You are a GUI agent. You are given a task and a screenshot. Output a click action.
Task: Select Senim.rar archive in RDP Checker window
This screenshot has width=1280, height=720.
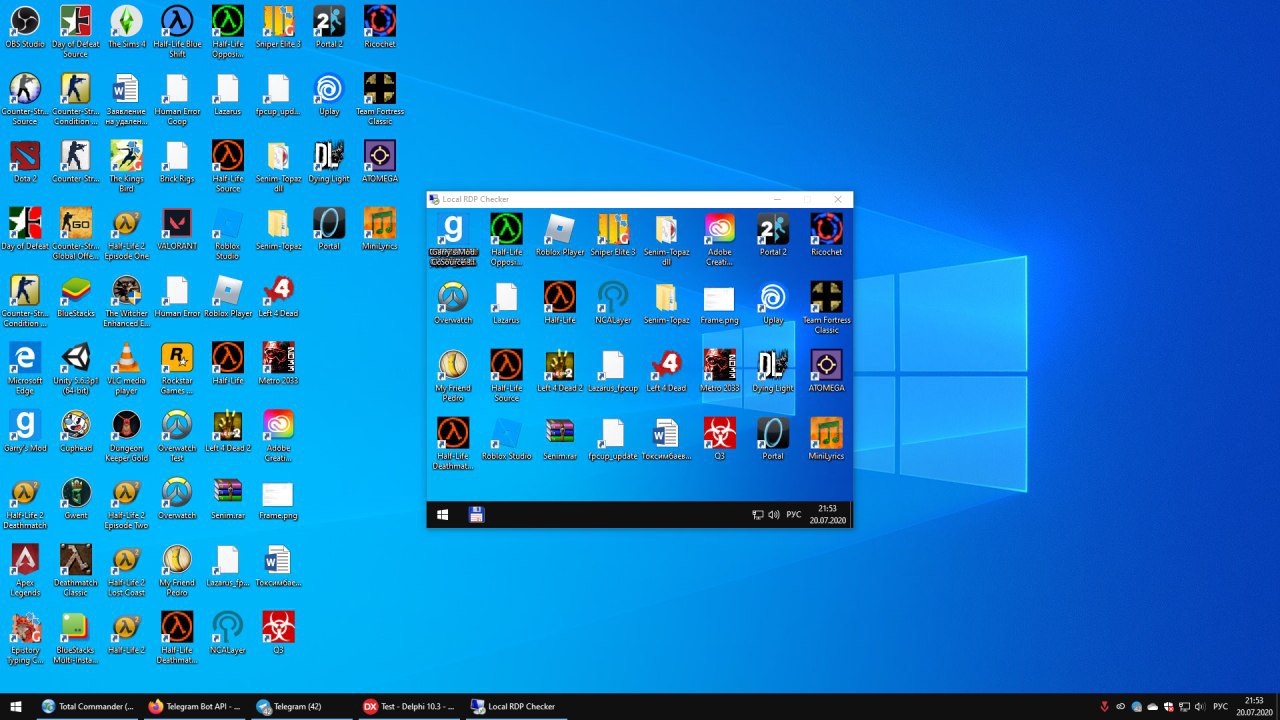(x=560, y=439)
